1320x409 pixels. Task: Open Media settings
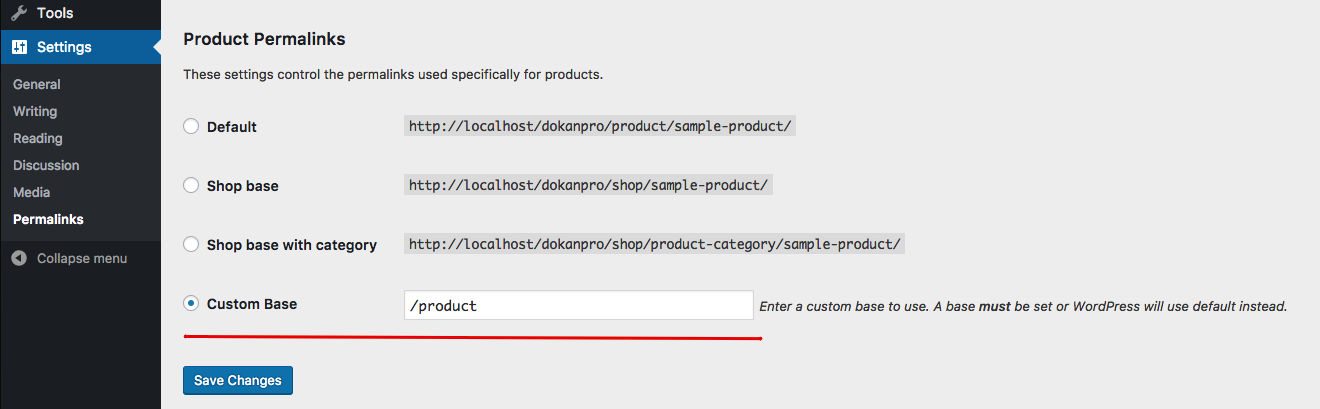(x=31, y=193)
